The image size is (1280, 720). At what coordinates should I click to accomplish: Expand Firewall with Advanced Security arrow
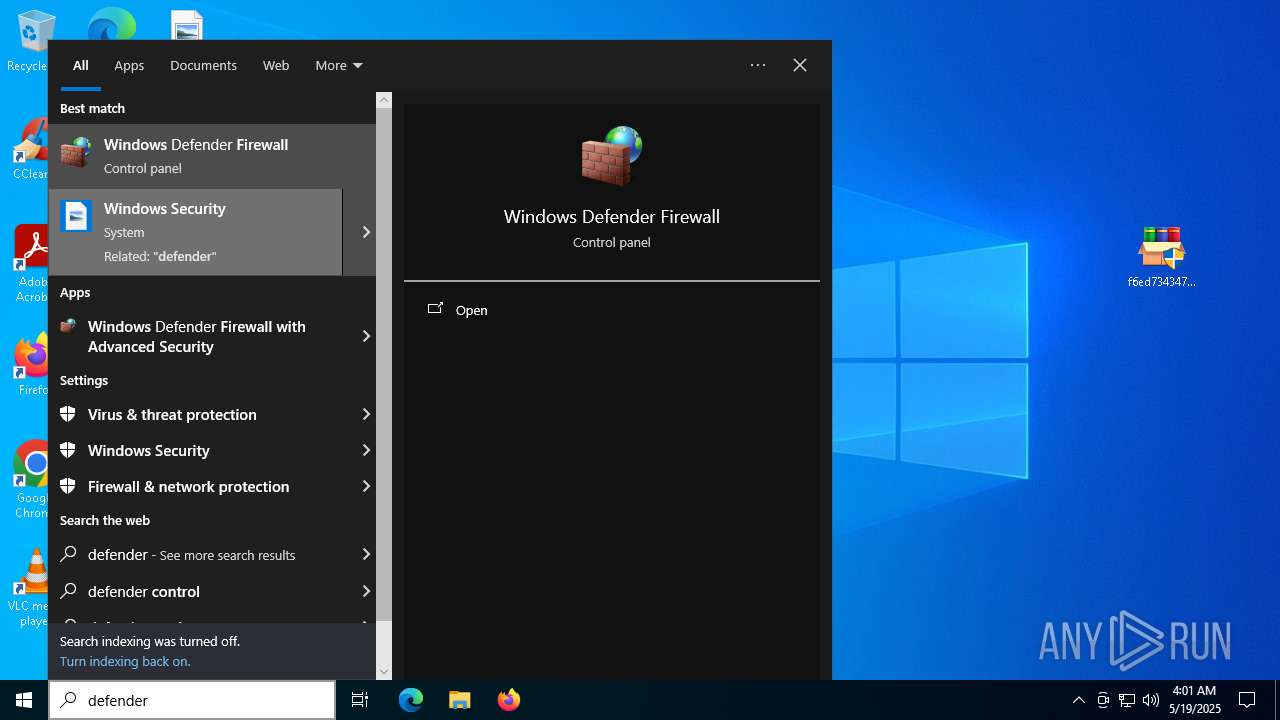[x=366, y=336]
